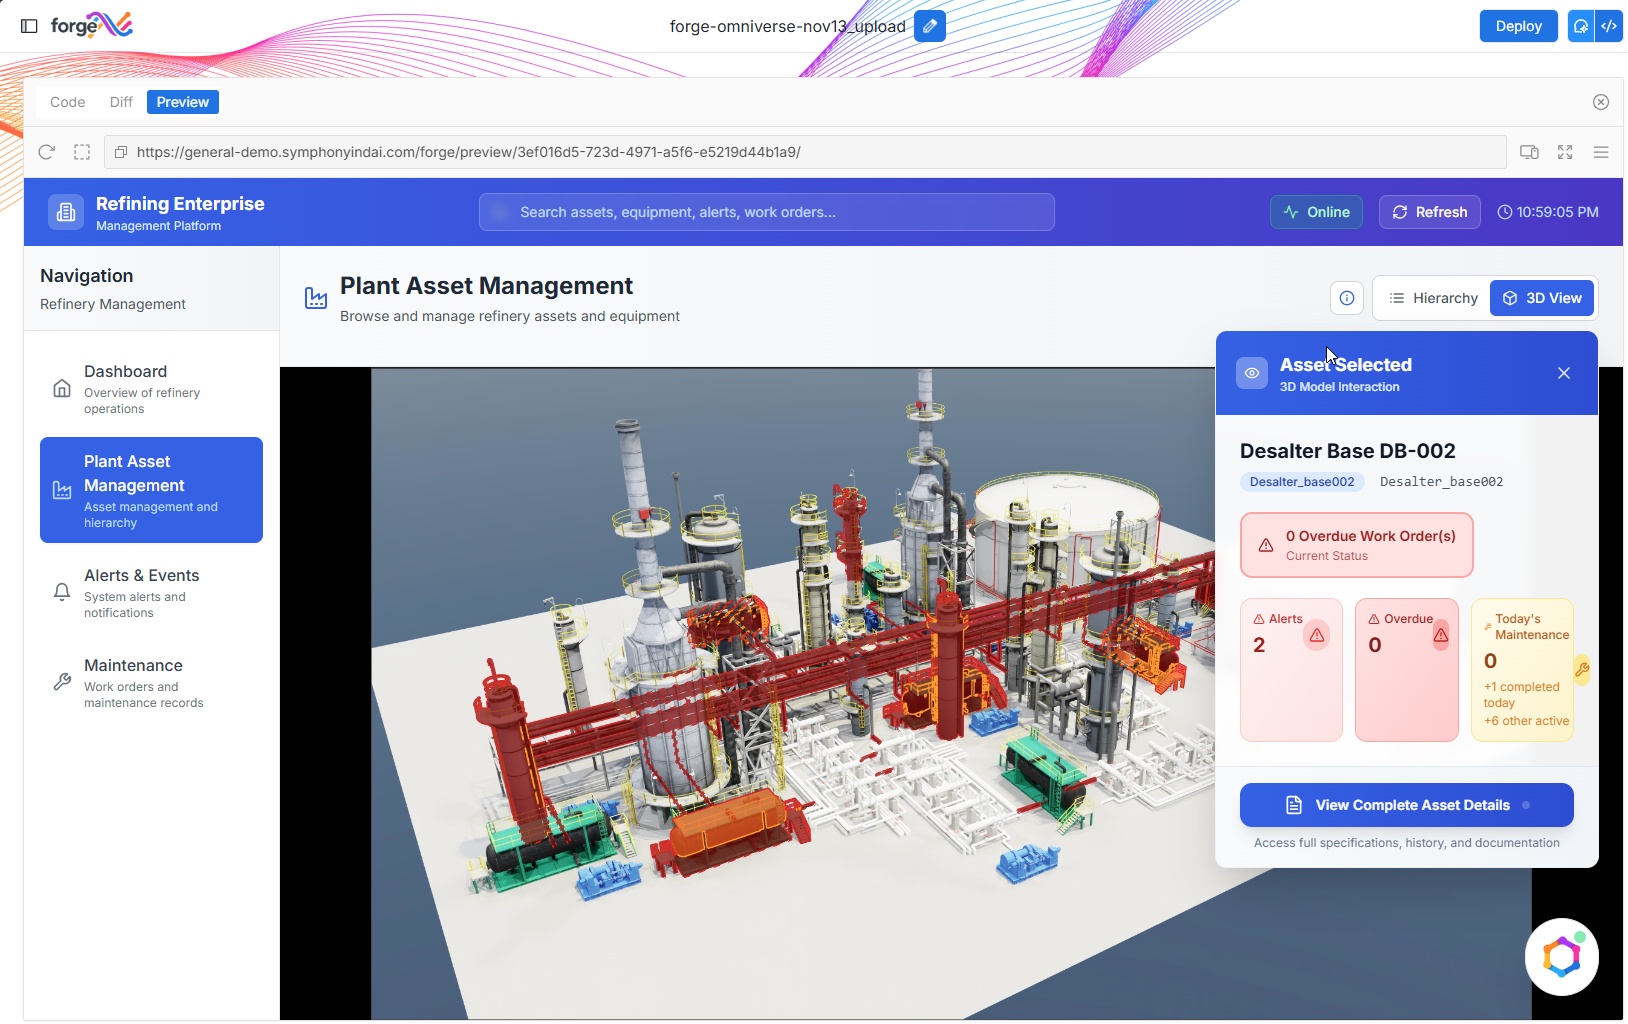Toggle the left sidebar panel icon
Viewport: 1628px width, 1024px height.
click(x=29, y=26)
